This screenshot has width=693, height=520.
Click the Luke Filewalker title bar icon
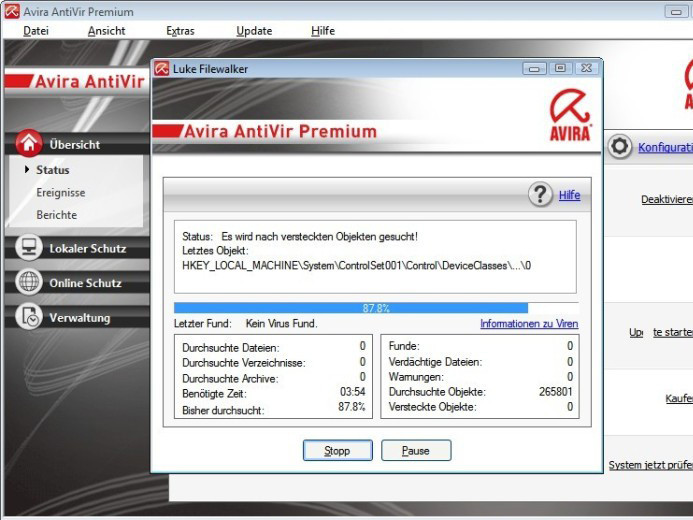pos(162,68)
